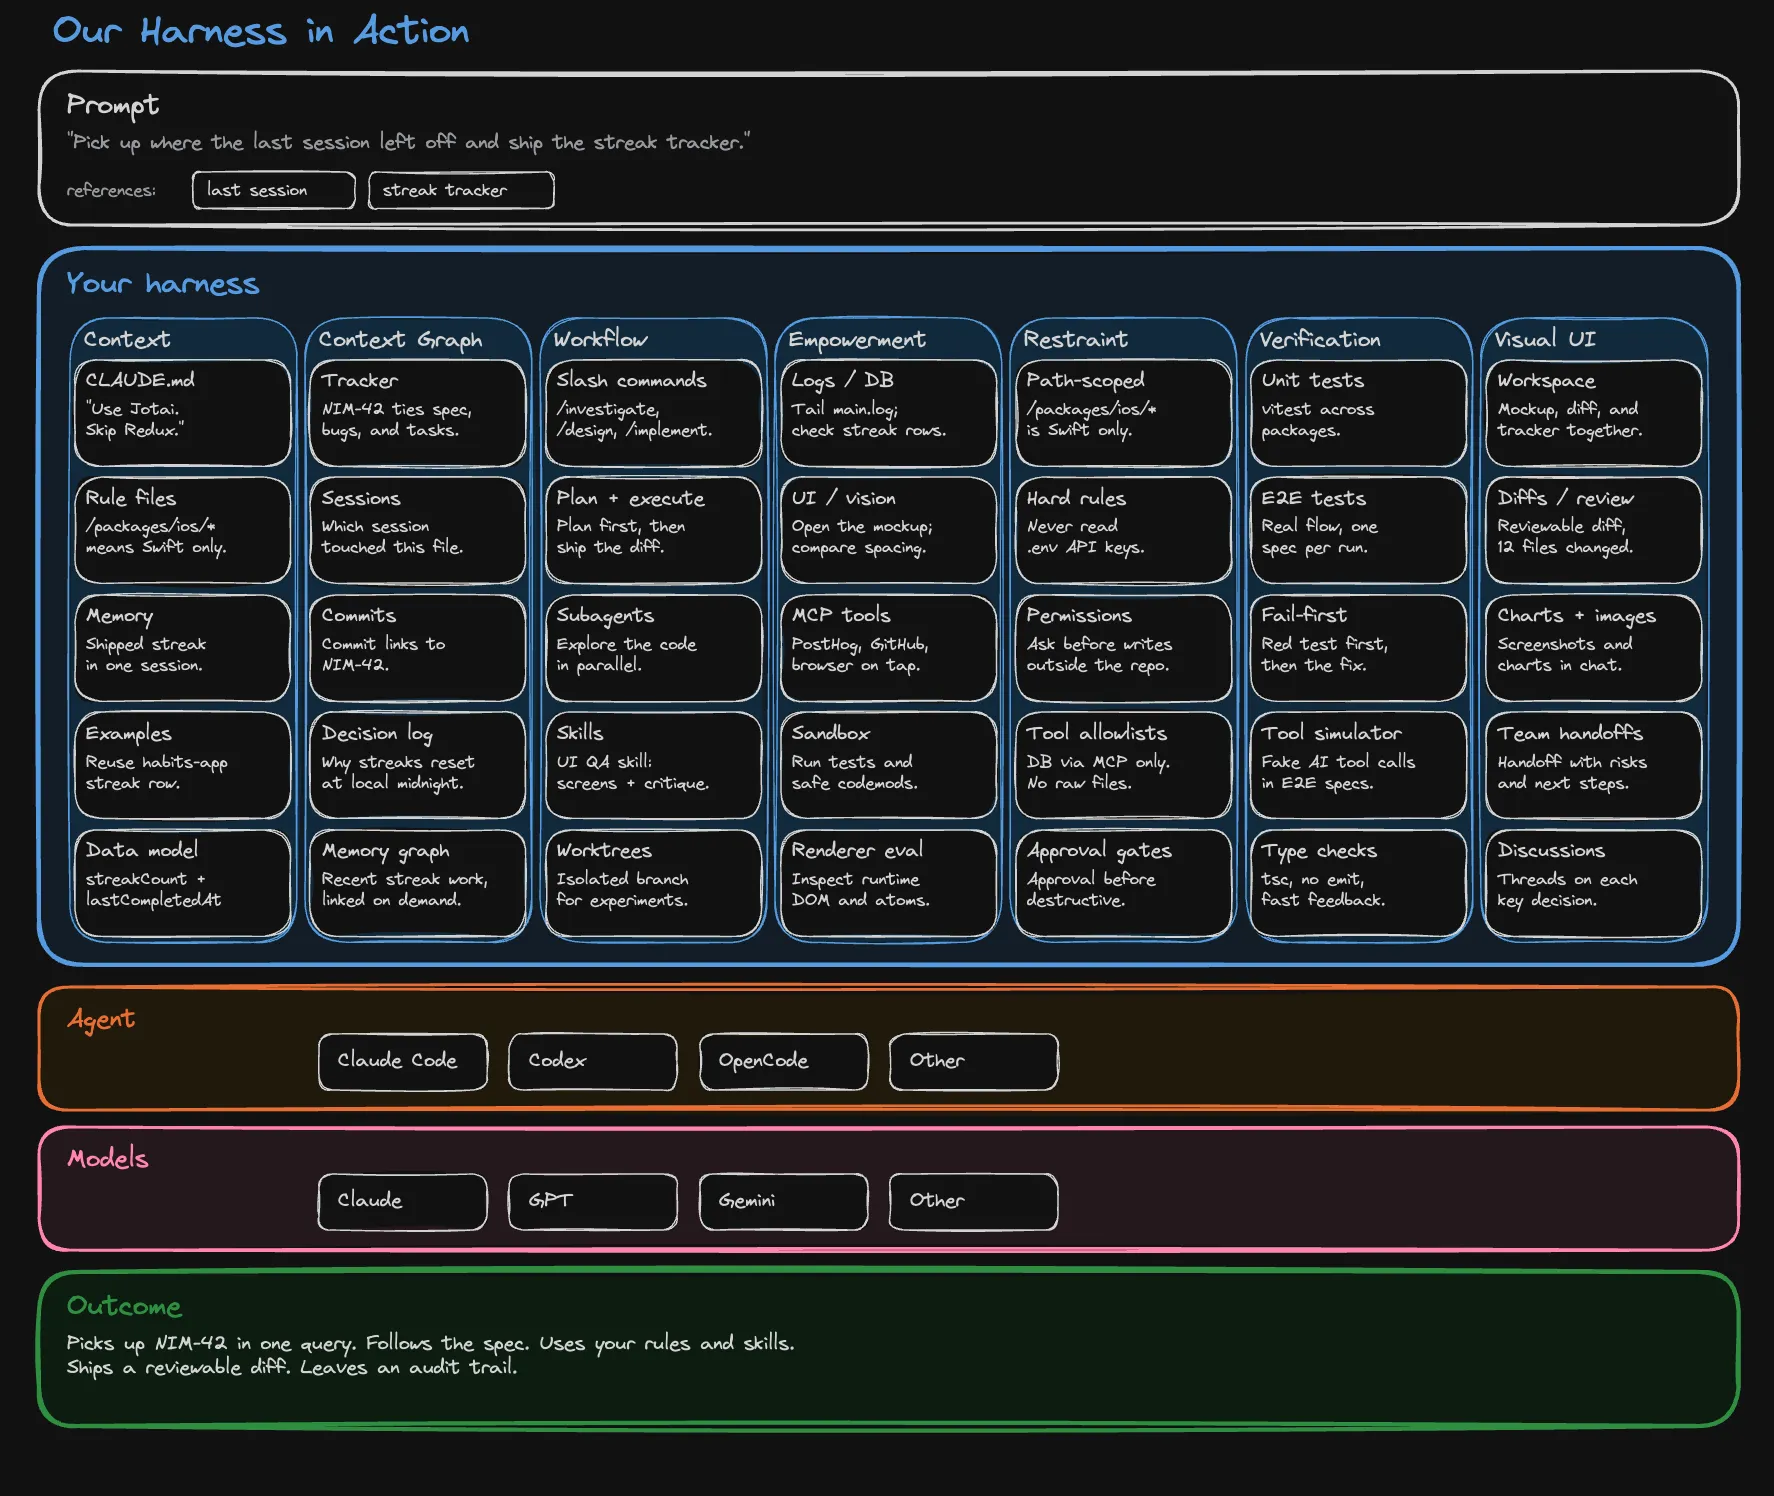Screen dimensions: 1774x1496
Task: Open the CLAUDE.md card
Action: click(x=182, y=413)
